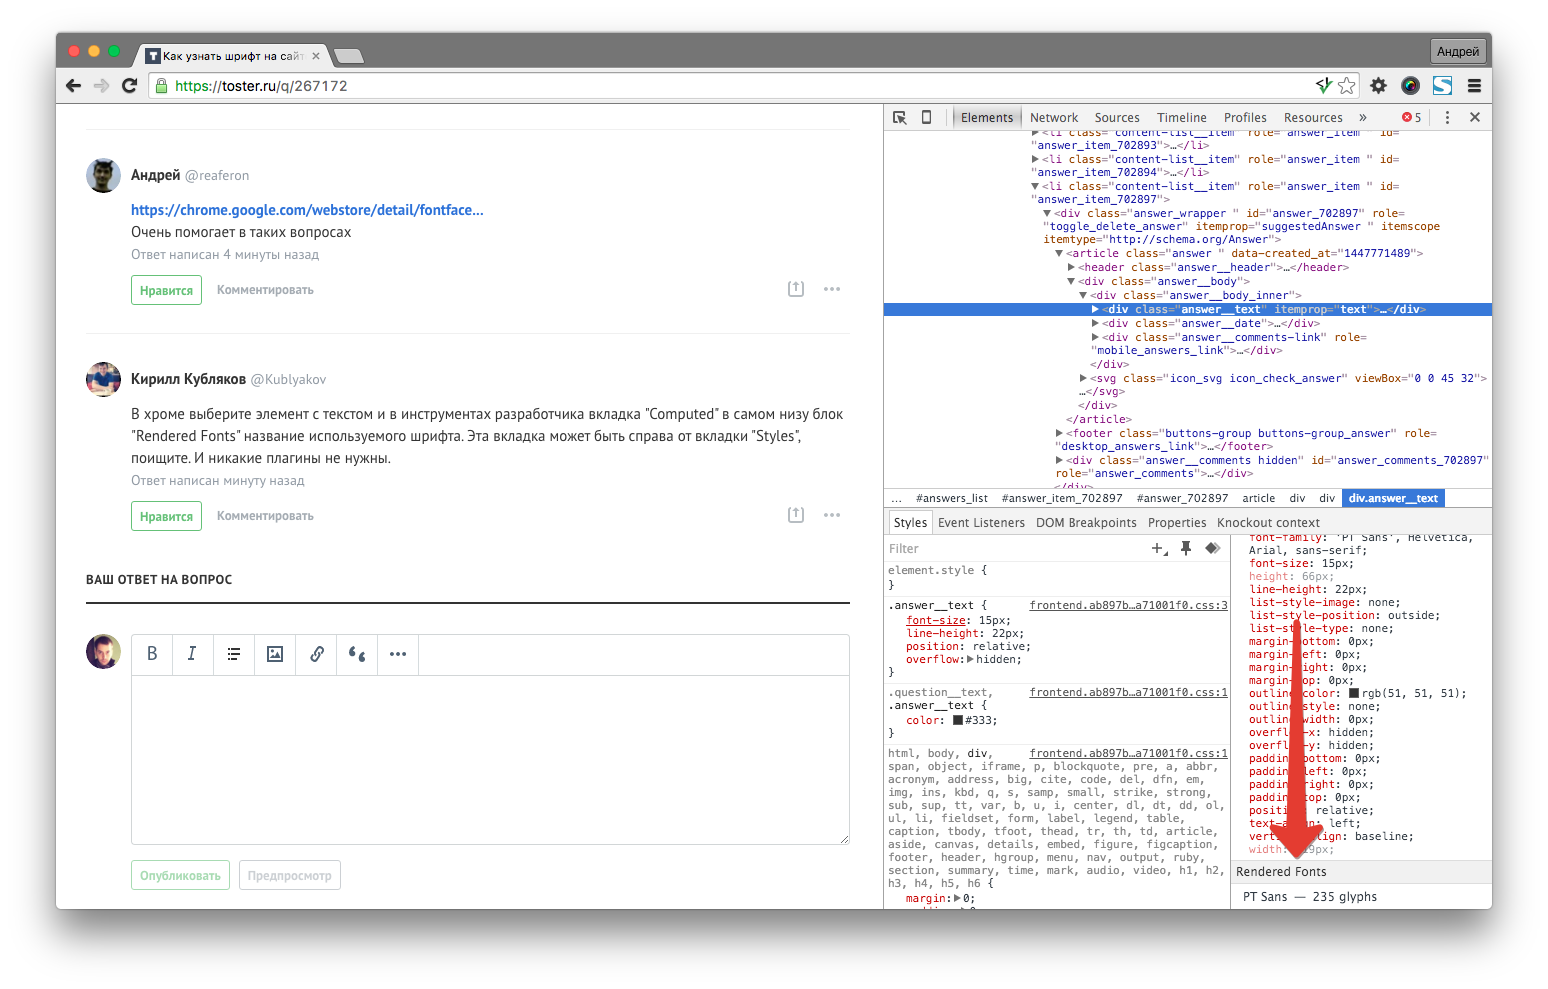Viewport: 1548px width, 989px height.
Task: Open more options dots under Андрей's answer
Action: [x=832, y=289]
